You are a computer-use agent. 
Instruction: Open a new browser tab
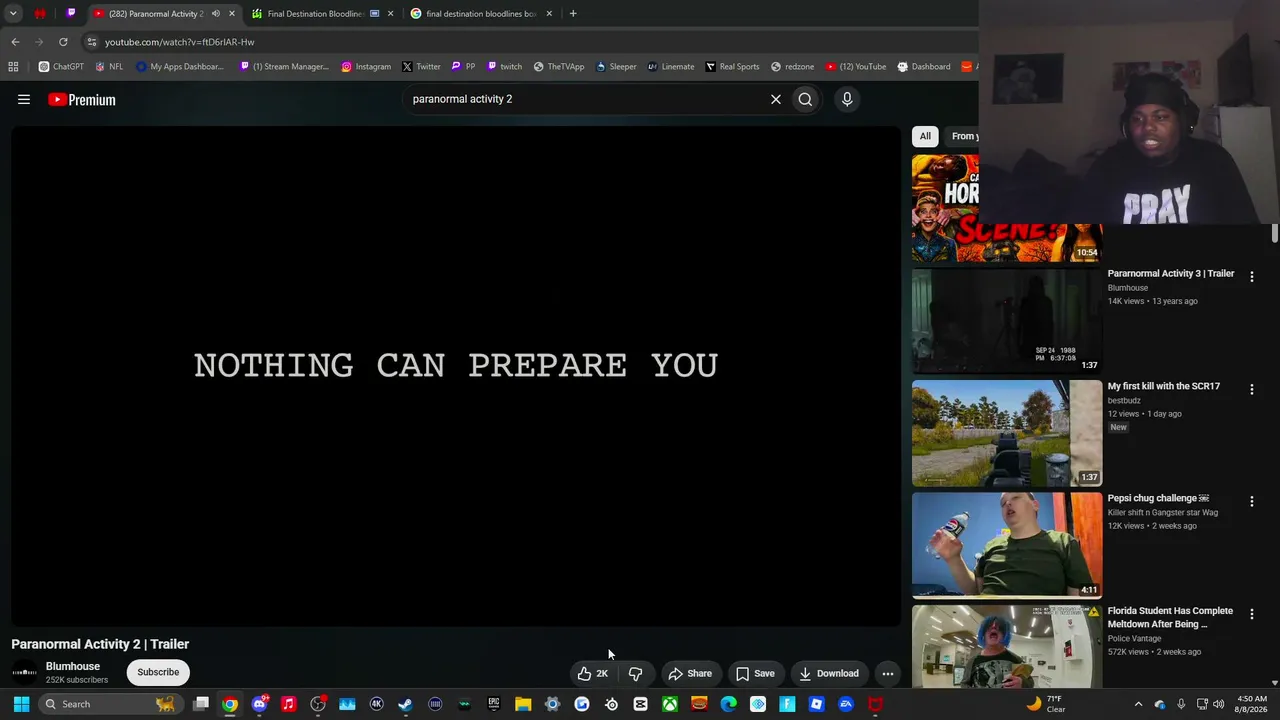(x=573, y=13)
